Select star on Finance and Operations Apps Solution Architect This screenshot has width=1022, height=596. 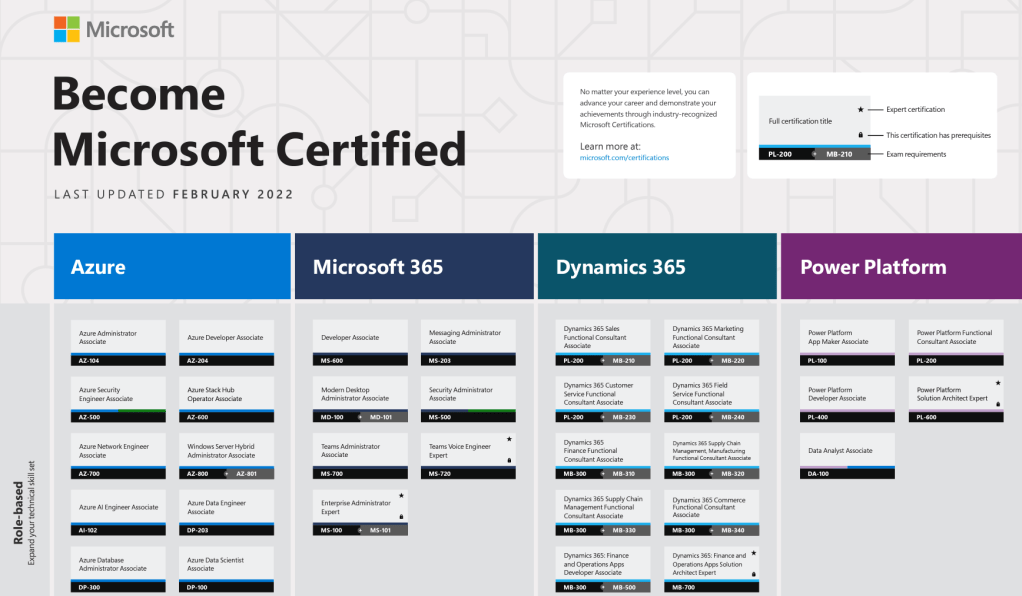click(754, 551)
